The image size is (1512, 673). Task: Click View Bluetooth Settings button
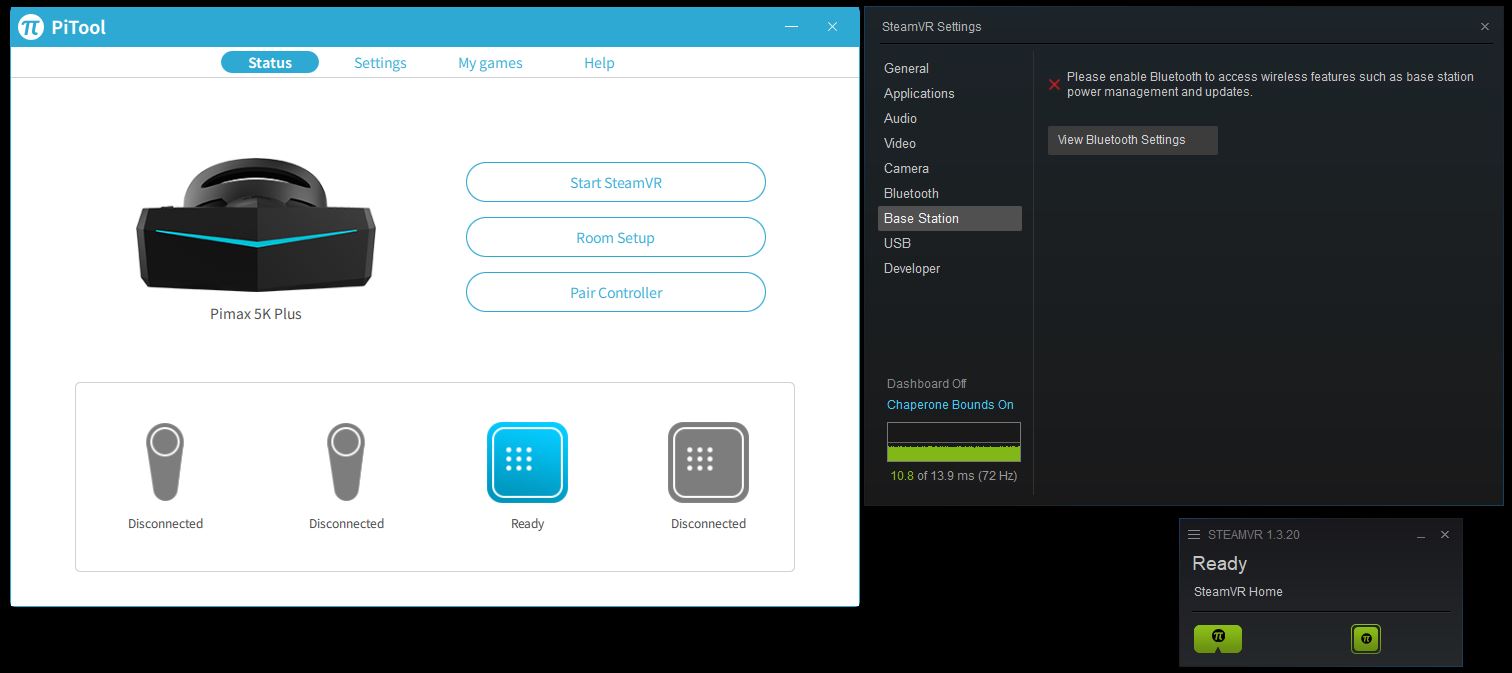coord(1133,140)
